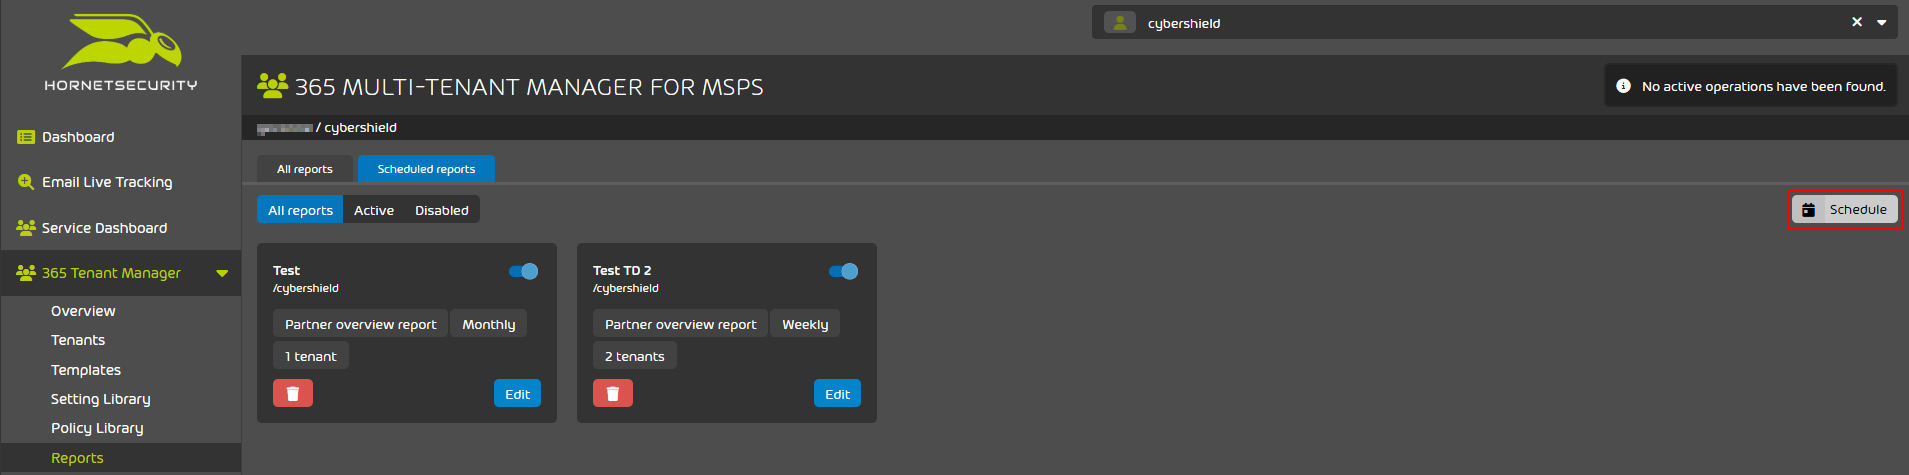The width and height of the screenshot is (1909, 475).
Task: Go to Tenants submenu
Action: click(x=78, y=340)
